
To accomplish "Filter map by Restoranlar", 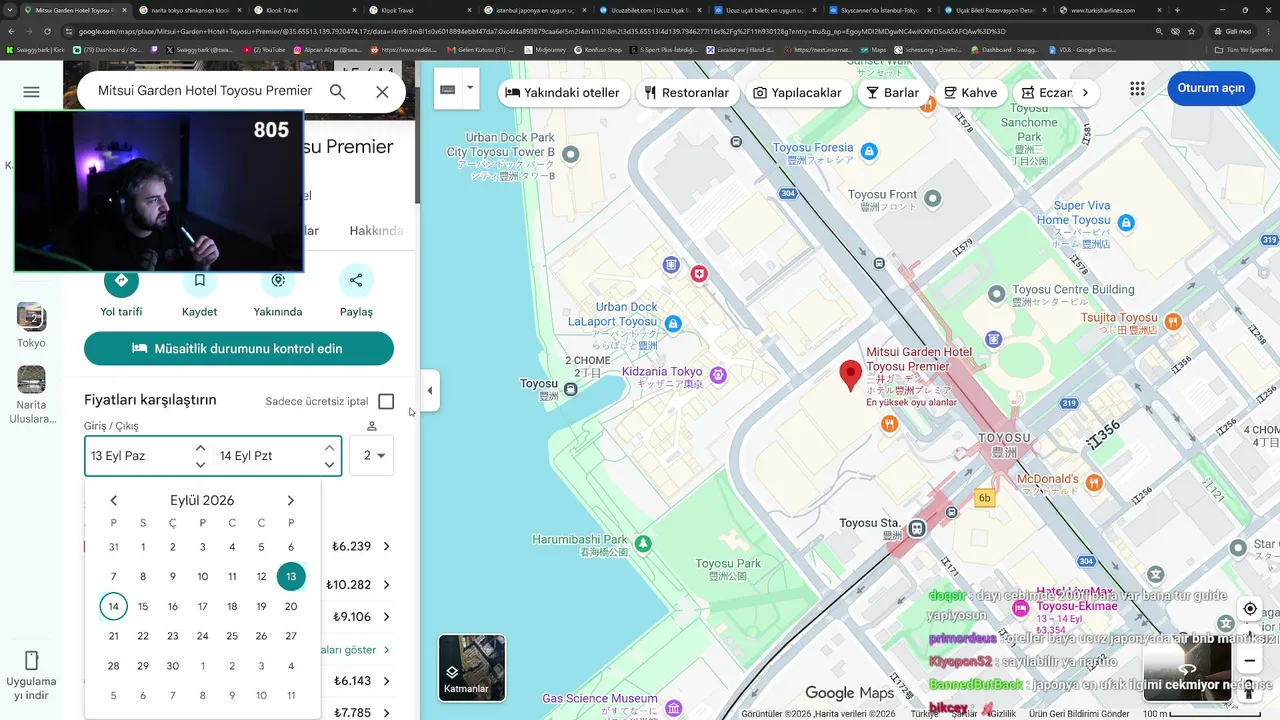I will tap(686, 93).
